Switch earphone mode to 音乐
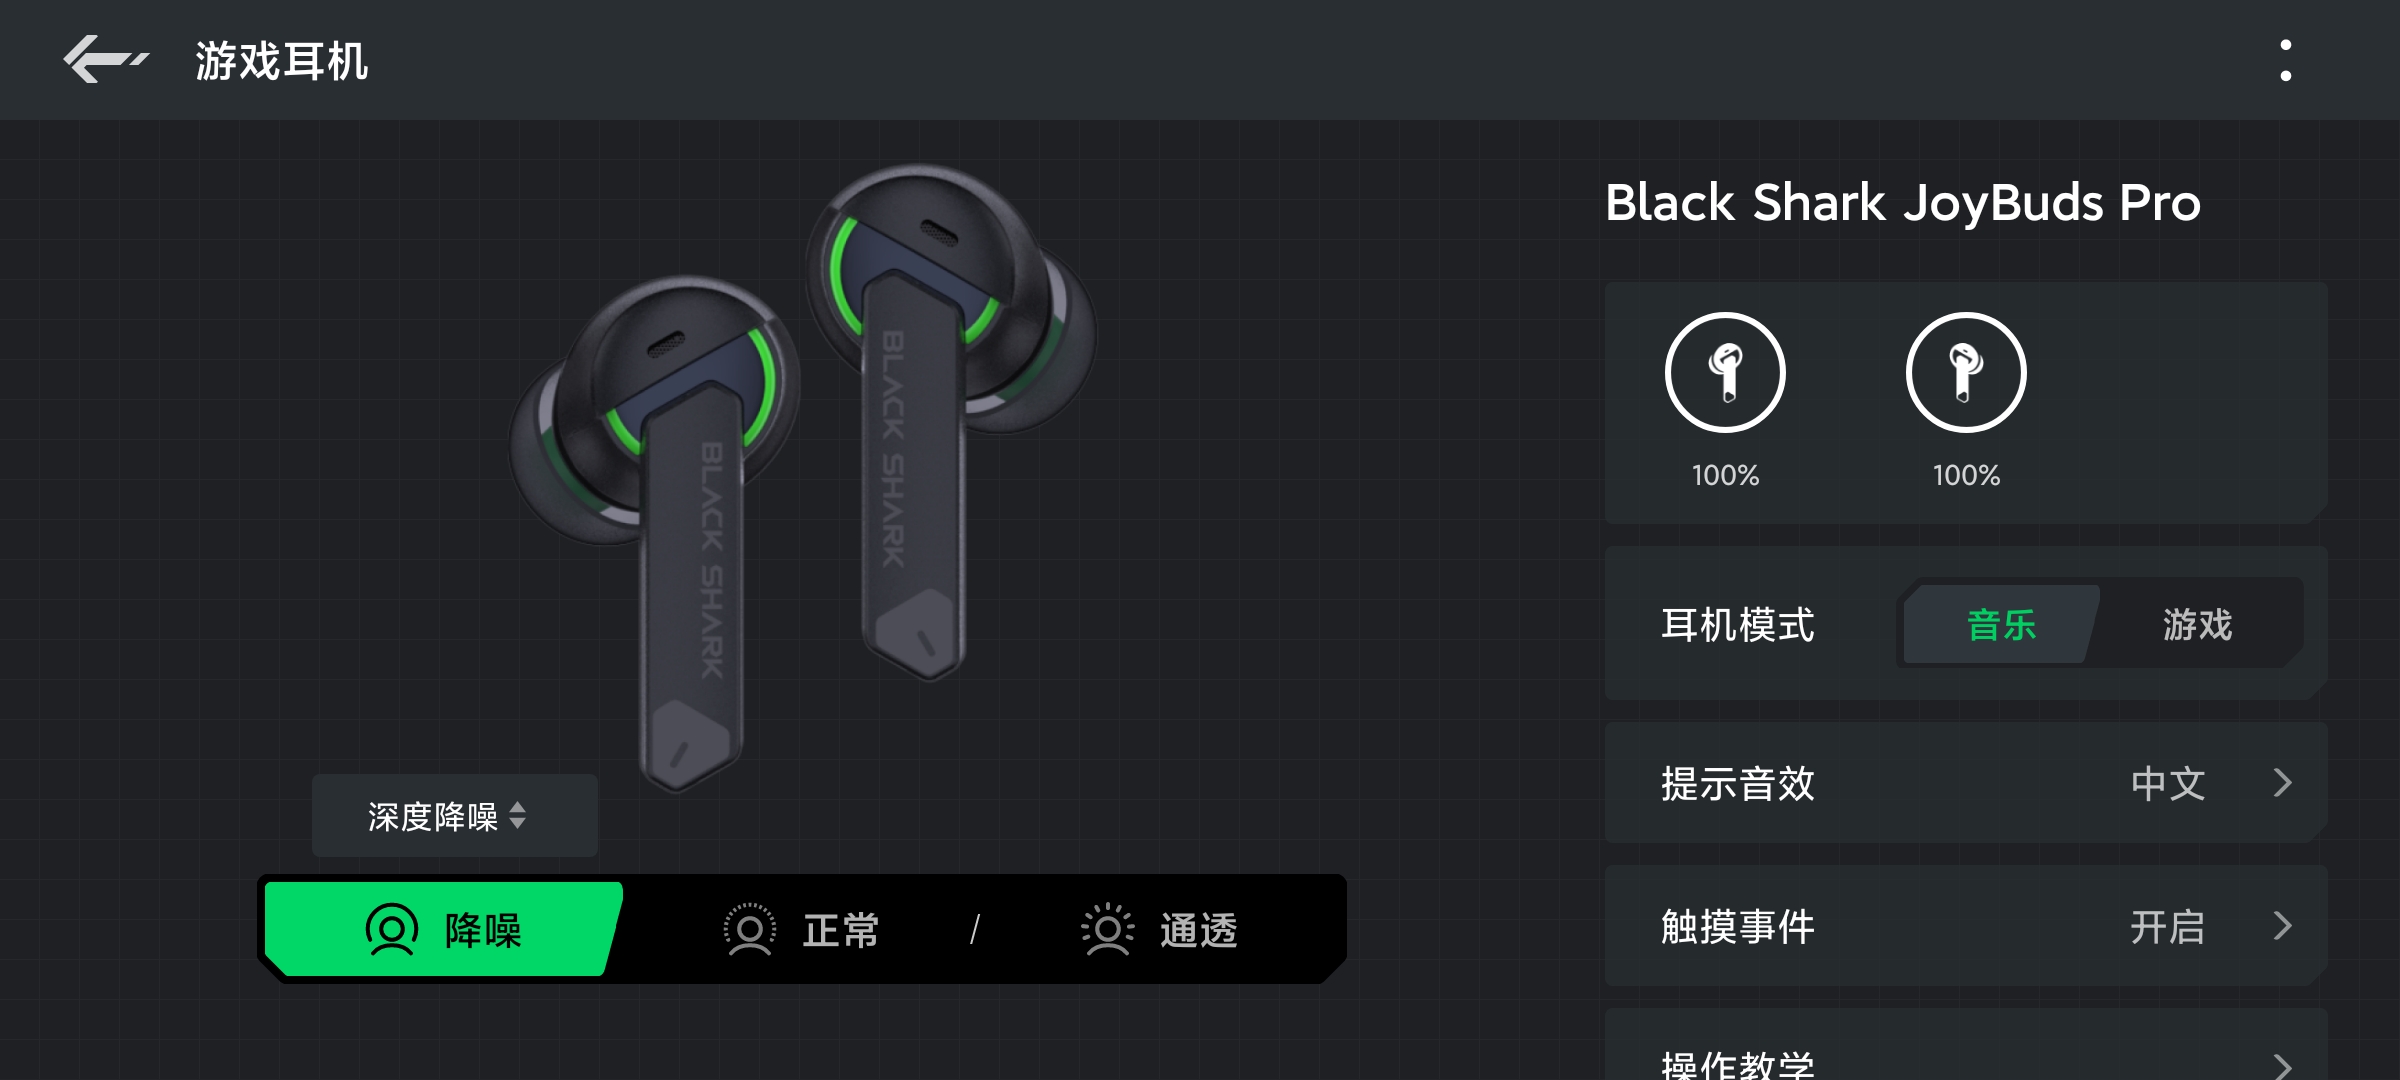The height and width of the screenshot is (1080, 2400). click(2001, 625)
